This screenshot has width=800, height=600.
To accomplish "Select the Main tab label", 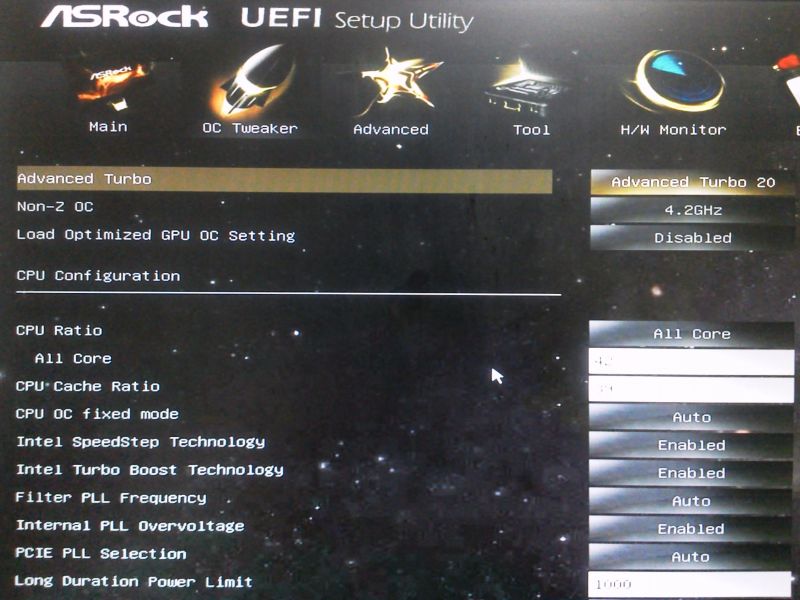I will pyautogui.click(x=108, y=127).
